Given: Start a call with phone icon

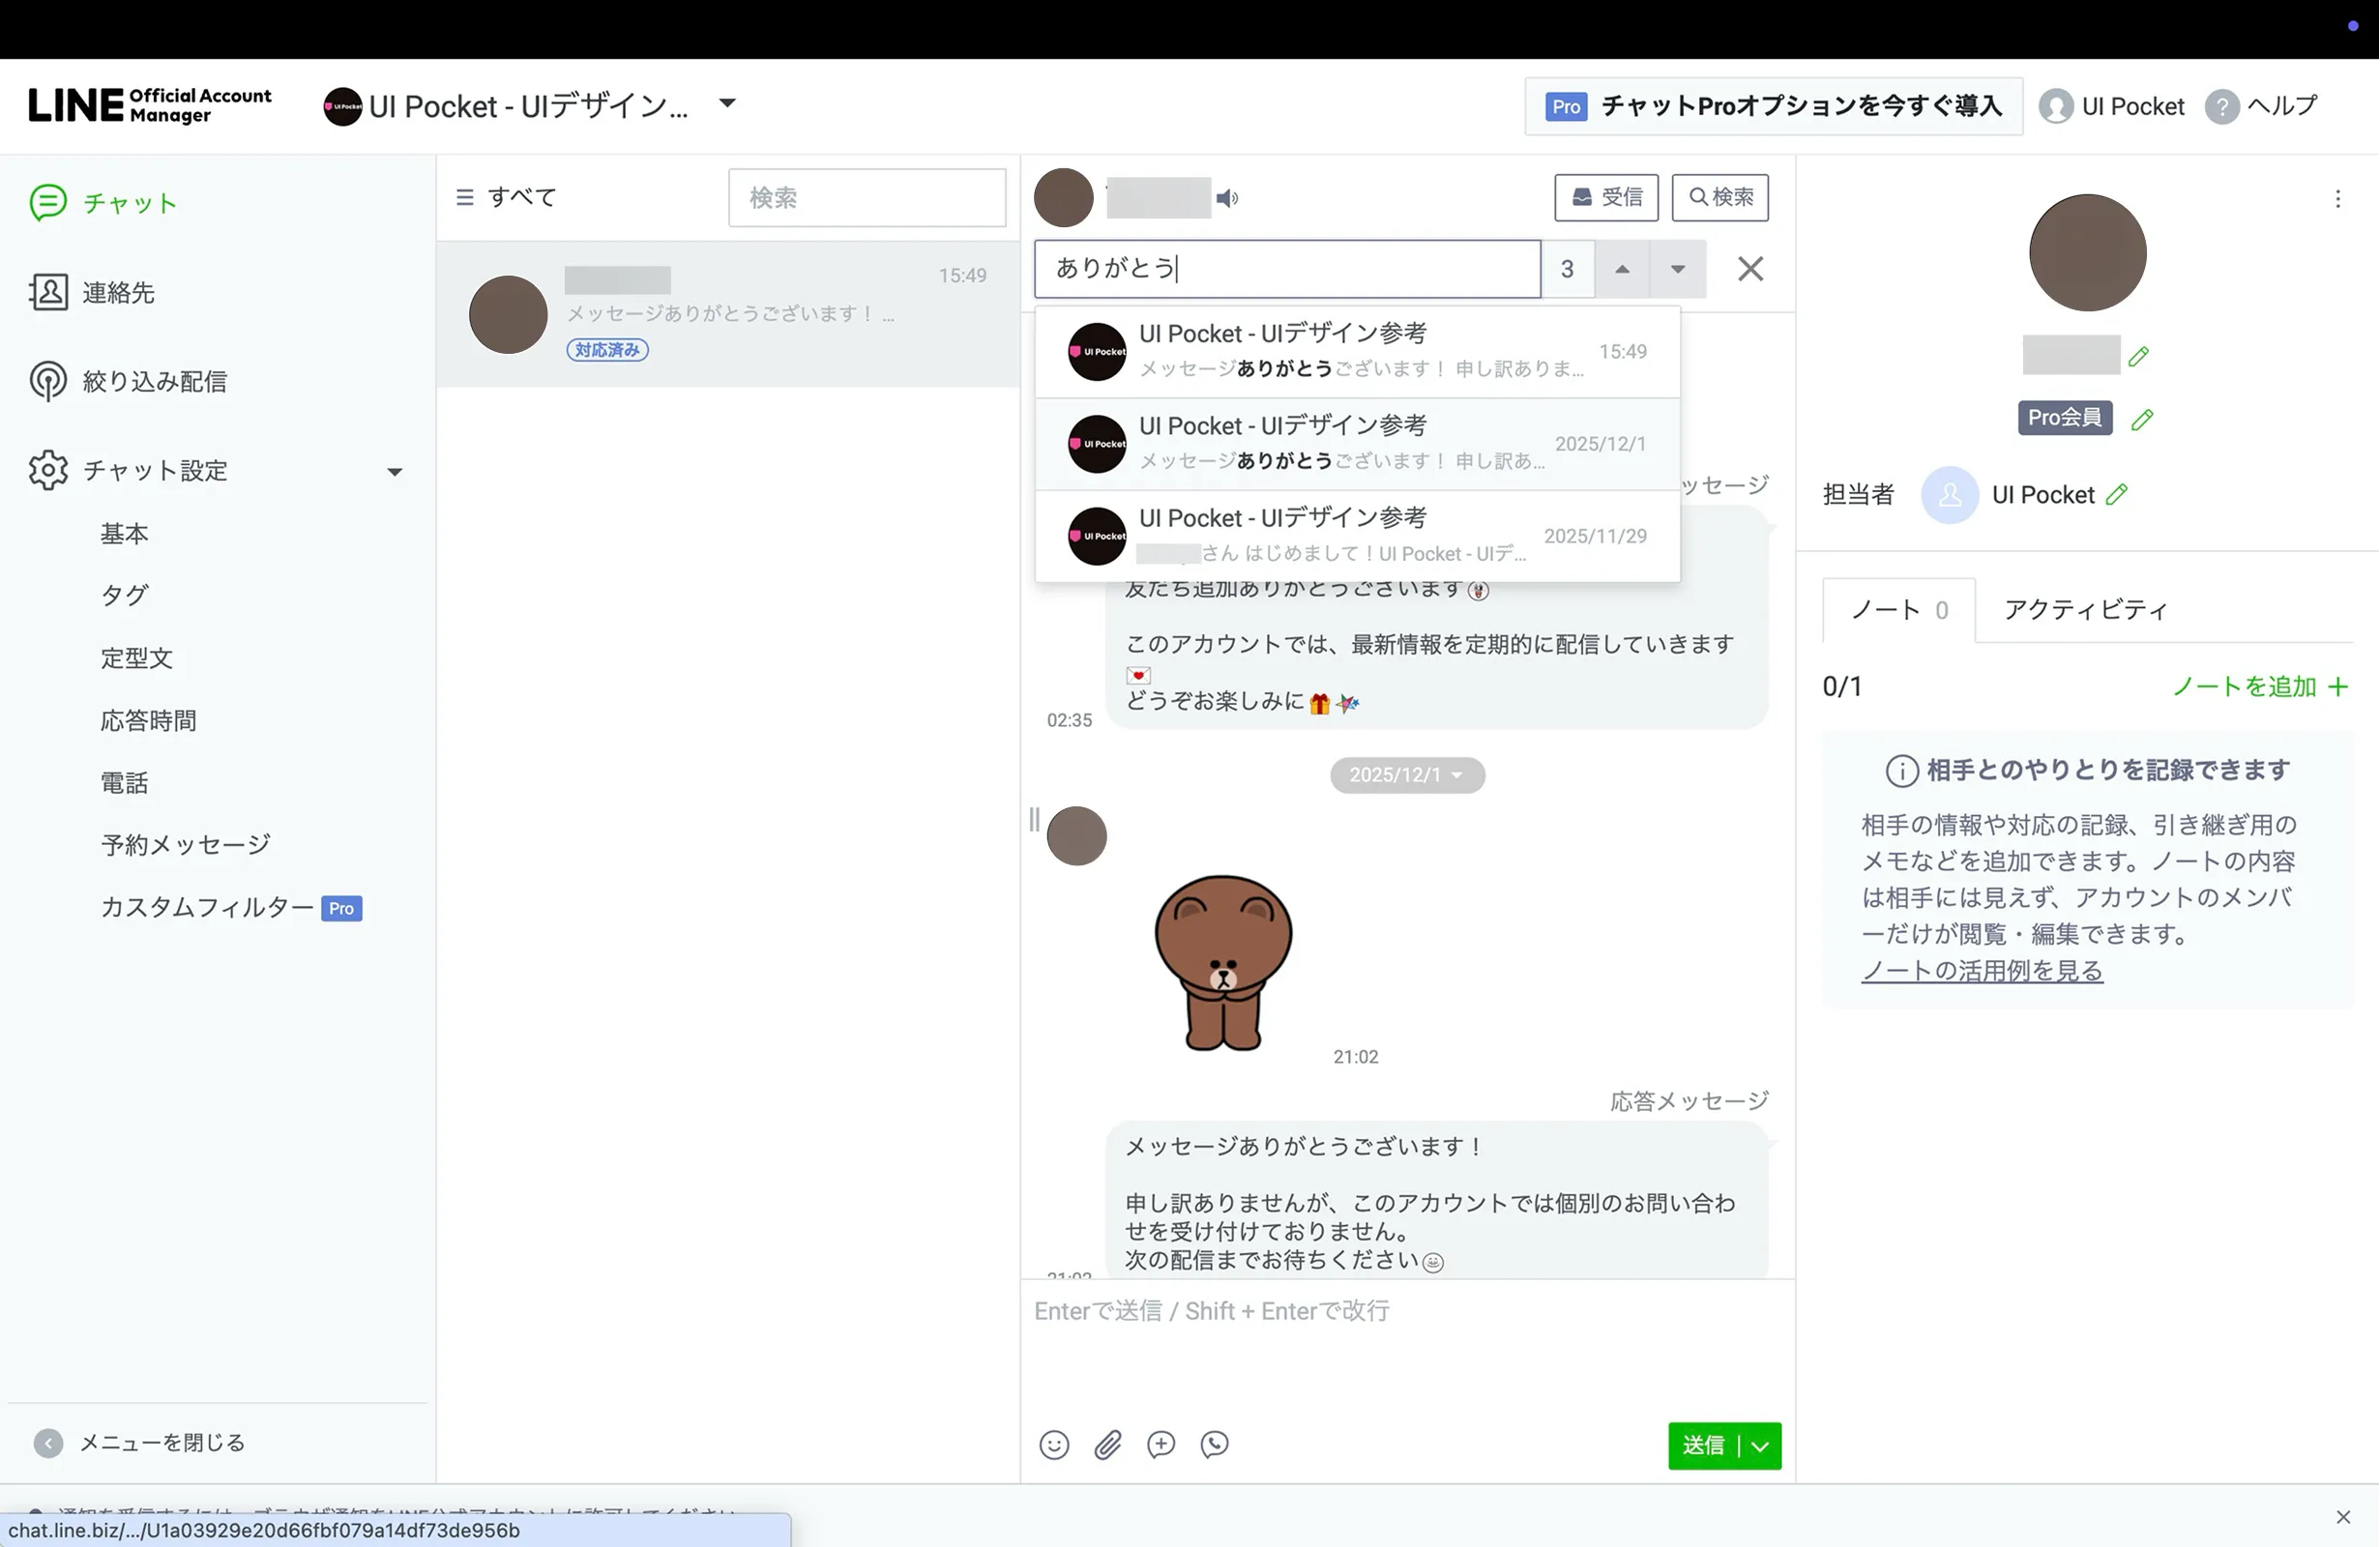Looking at the screenshot, I should pyautogui.click(x=1214, y=1445).
